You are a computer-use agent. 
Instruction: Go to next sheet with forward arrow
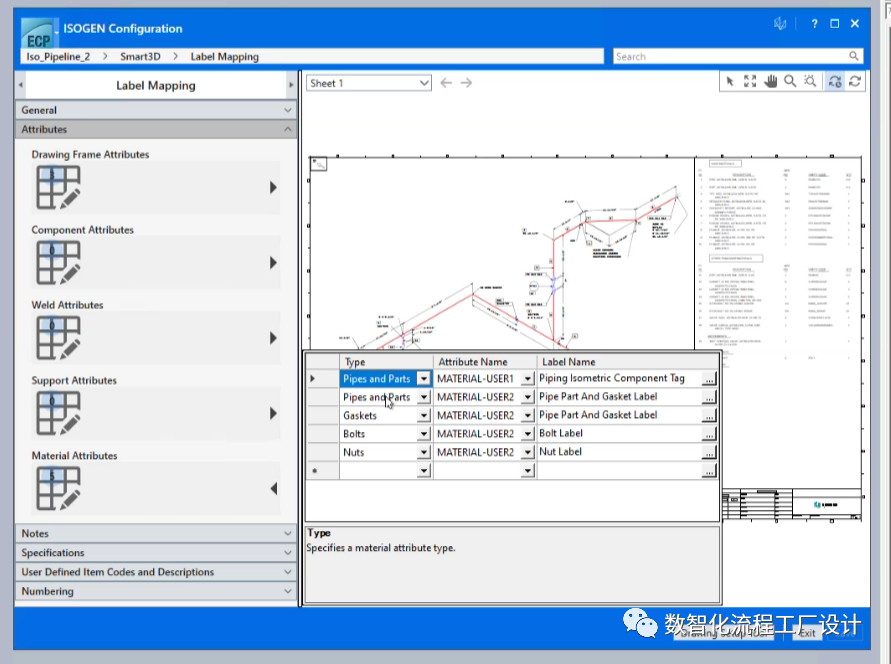467,83
